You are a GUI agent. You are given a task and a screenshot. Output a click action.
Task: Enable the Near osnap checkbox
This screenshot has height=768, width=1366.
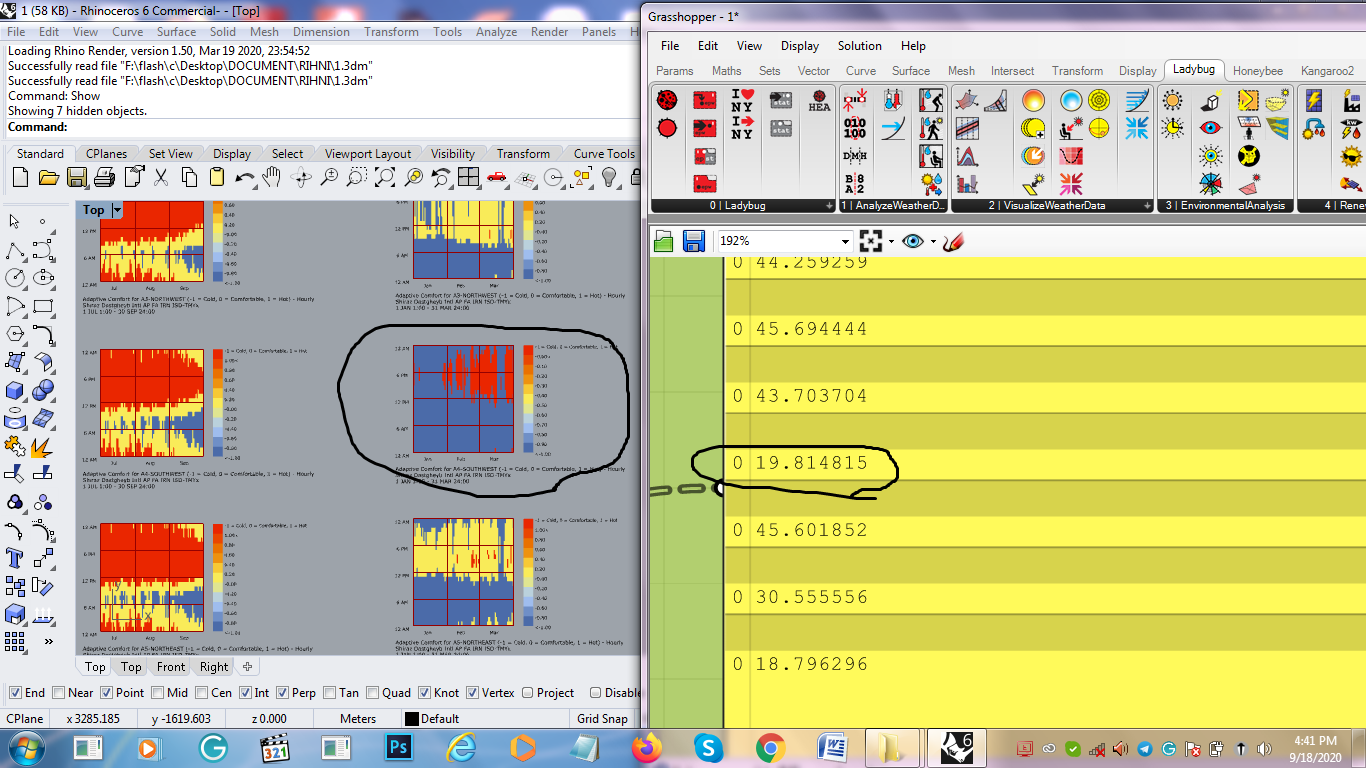[59, 692]
